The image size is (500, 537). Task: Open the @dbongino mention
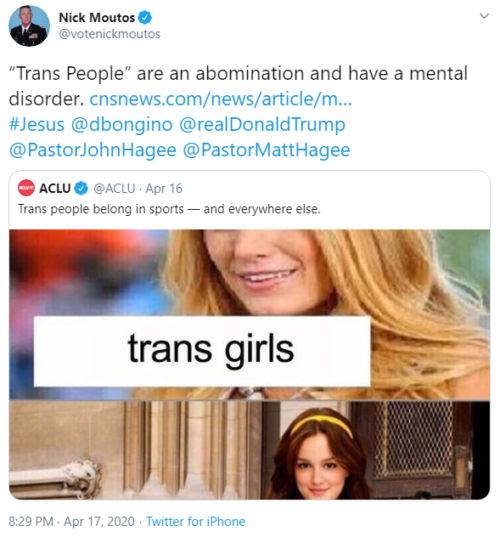click(x=122, y=124)
